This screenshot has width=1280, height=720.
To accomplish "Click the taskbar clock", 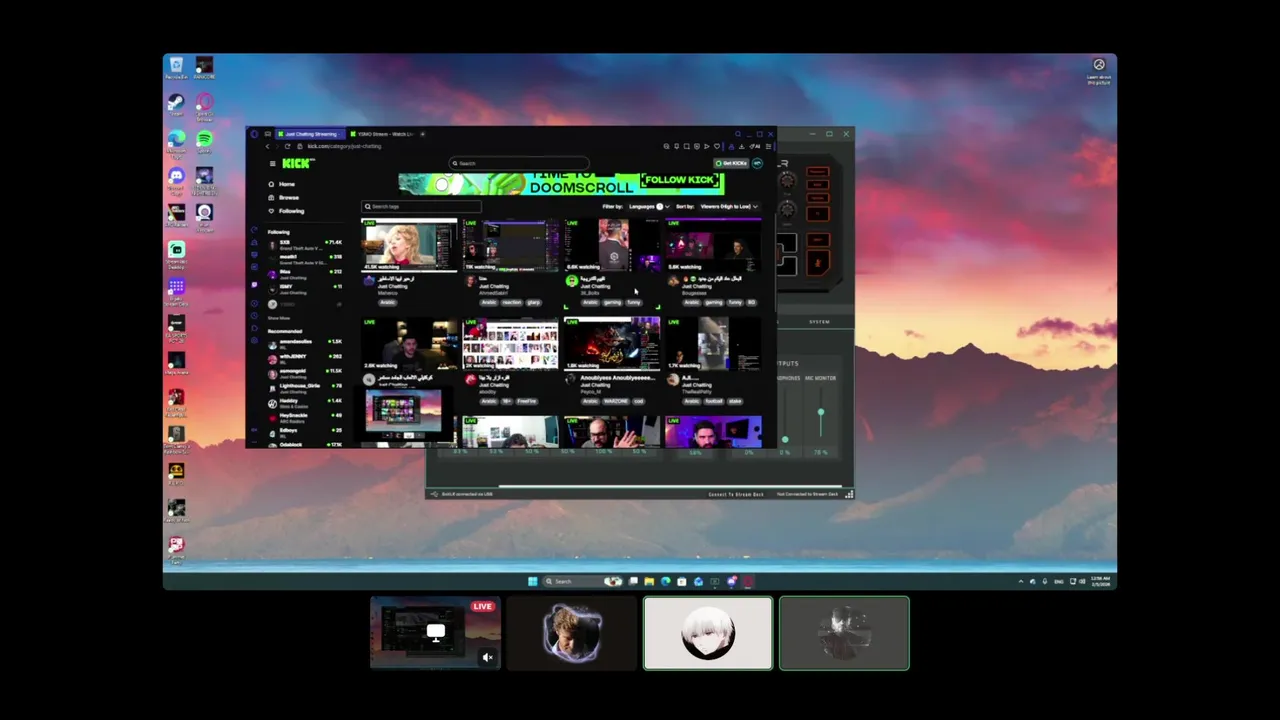I will [1101, 581].
